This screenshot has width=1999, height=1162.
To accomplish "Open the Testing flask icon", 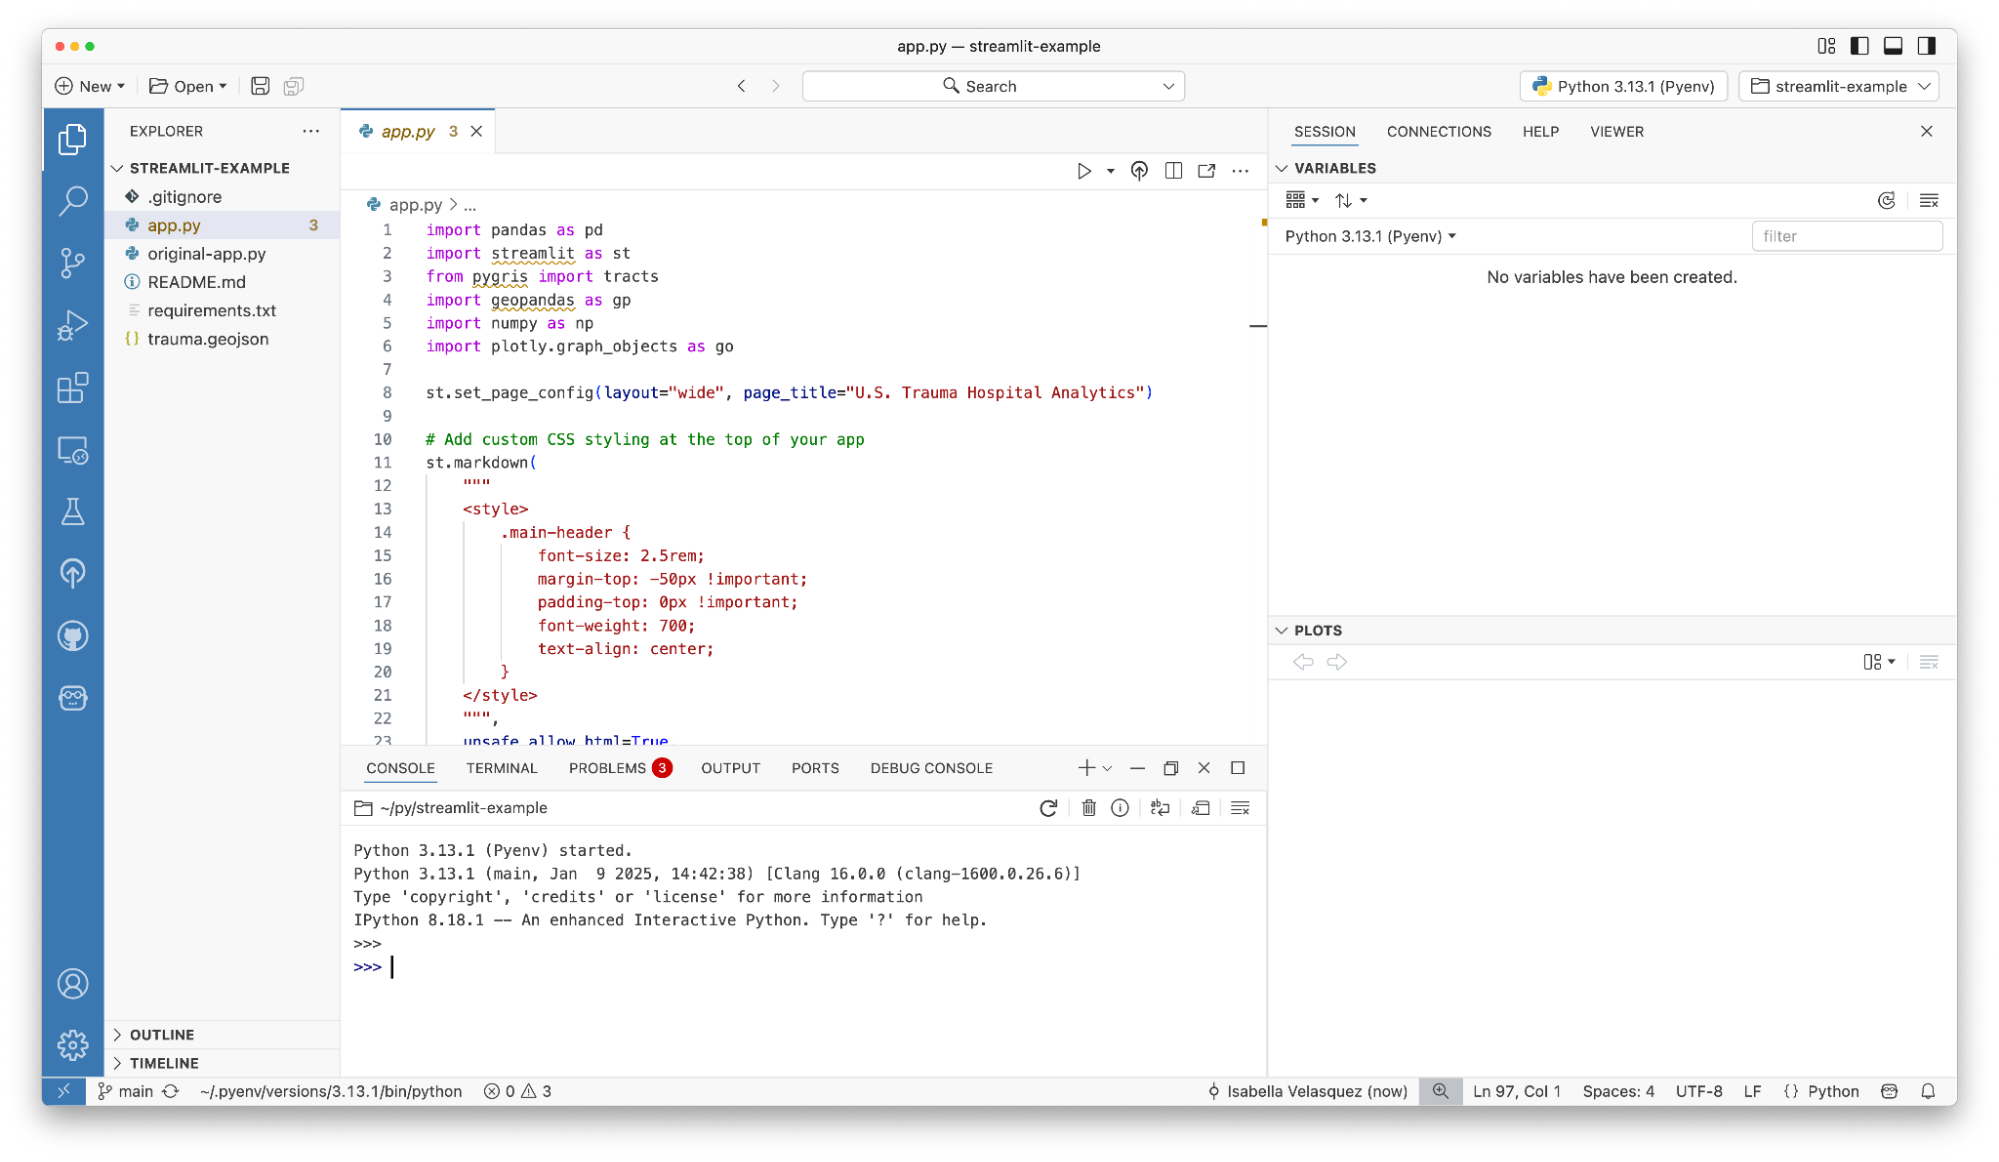I will (x=72, y=512).
